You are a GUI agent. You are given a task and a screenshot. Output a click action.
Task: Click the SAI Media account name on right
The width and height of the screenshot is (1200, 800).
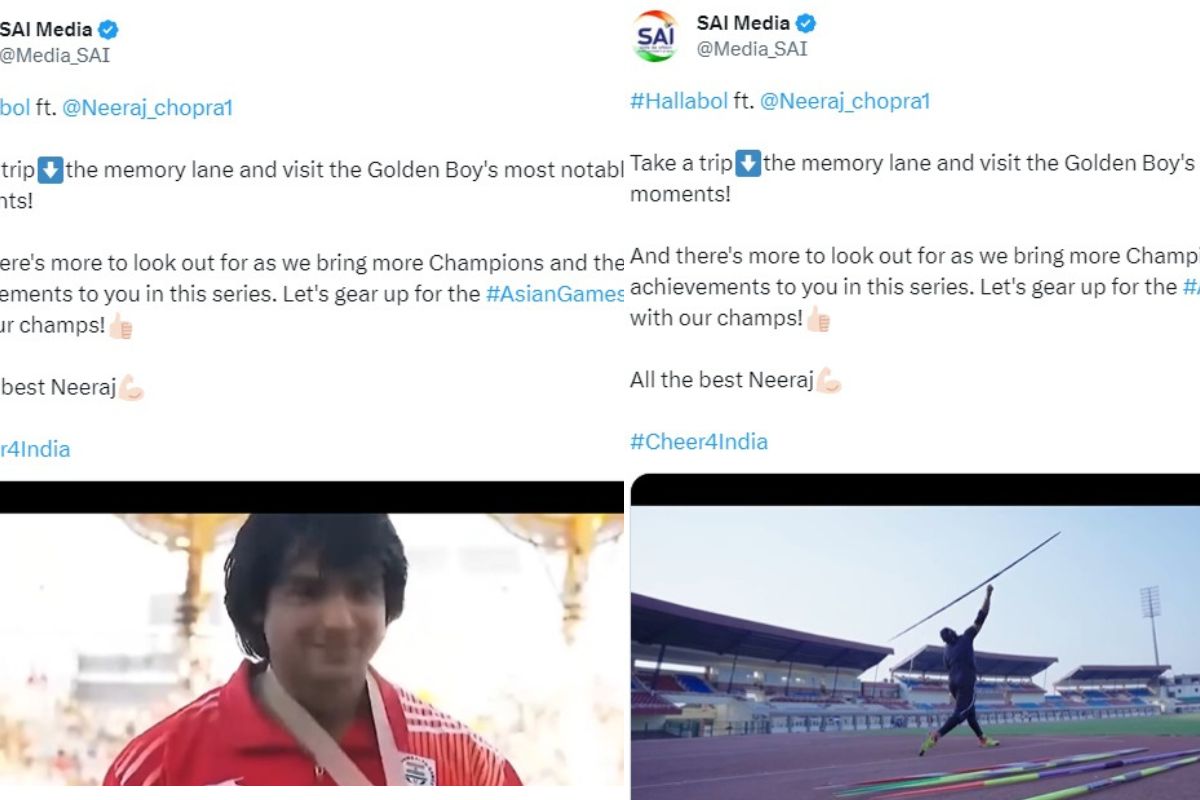[743, 23]
